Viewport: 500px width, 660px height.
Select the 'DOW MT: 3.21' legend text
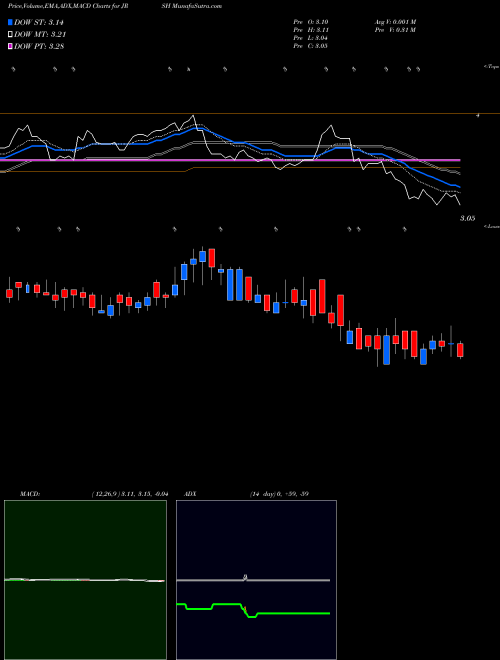(40, 34)
